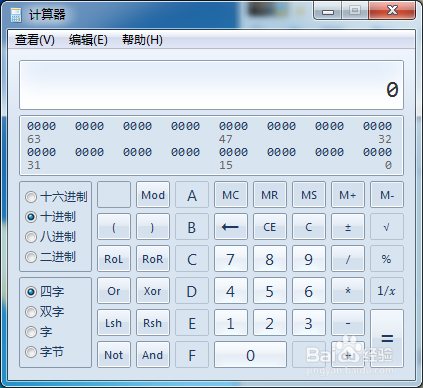Click the reciprocal 1/x key
Screen dimensions: 423x388
pos(387,291)
